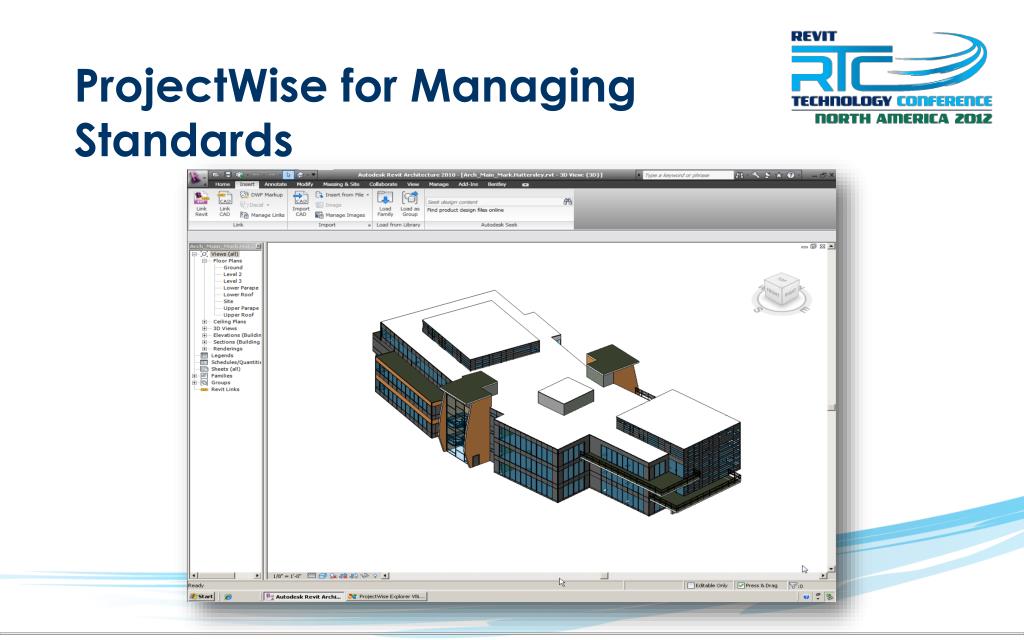
Task: Click the help question mark icon
Action: pyautogui.click(x=790, y=175)
